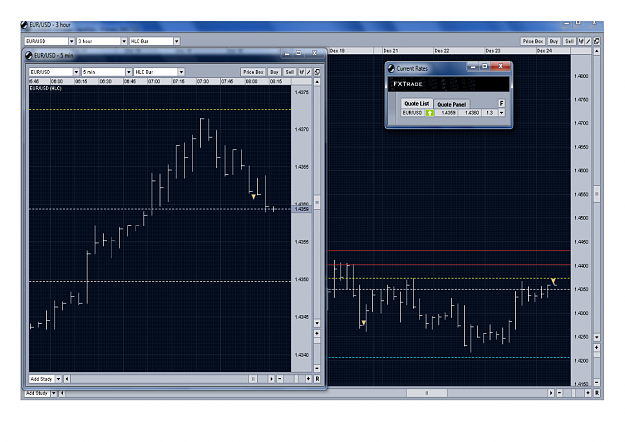625x442 pixels.
Task: Open HLC Bar chart type dropdown in 5 min window
Action: (159, 72)
